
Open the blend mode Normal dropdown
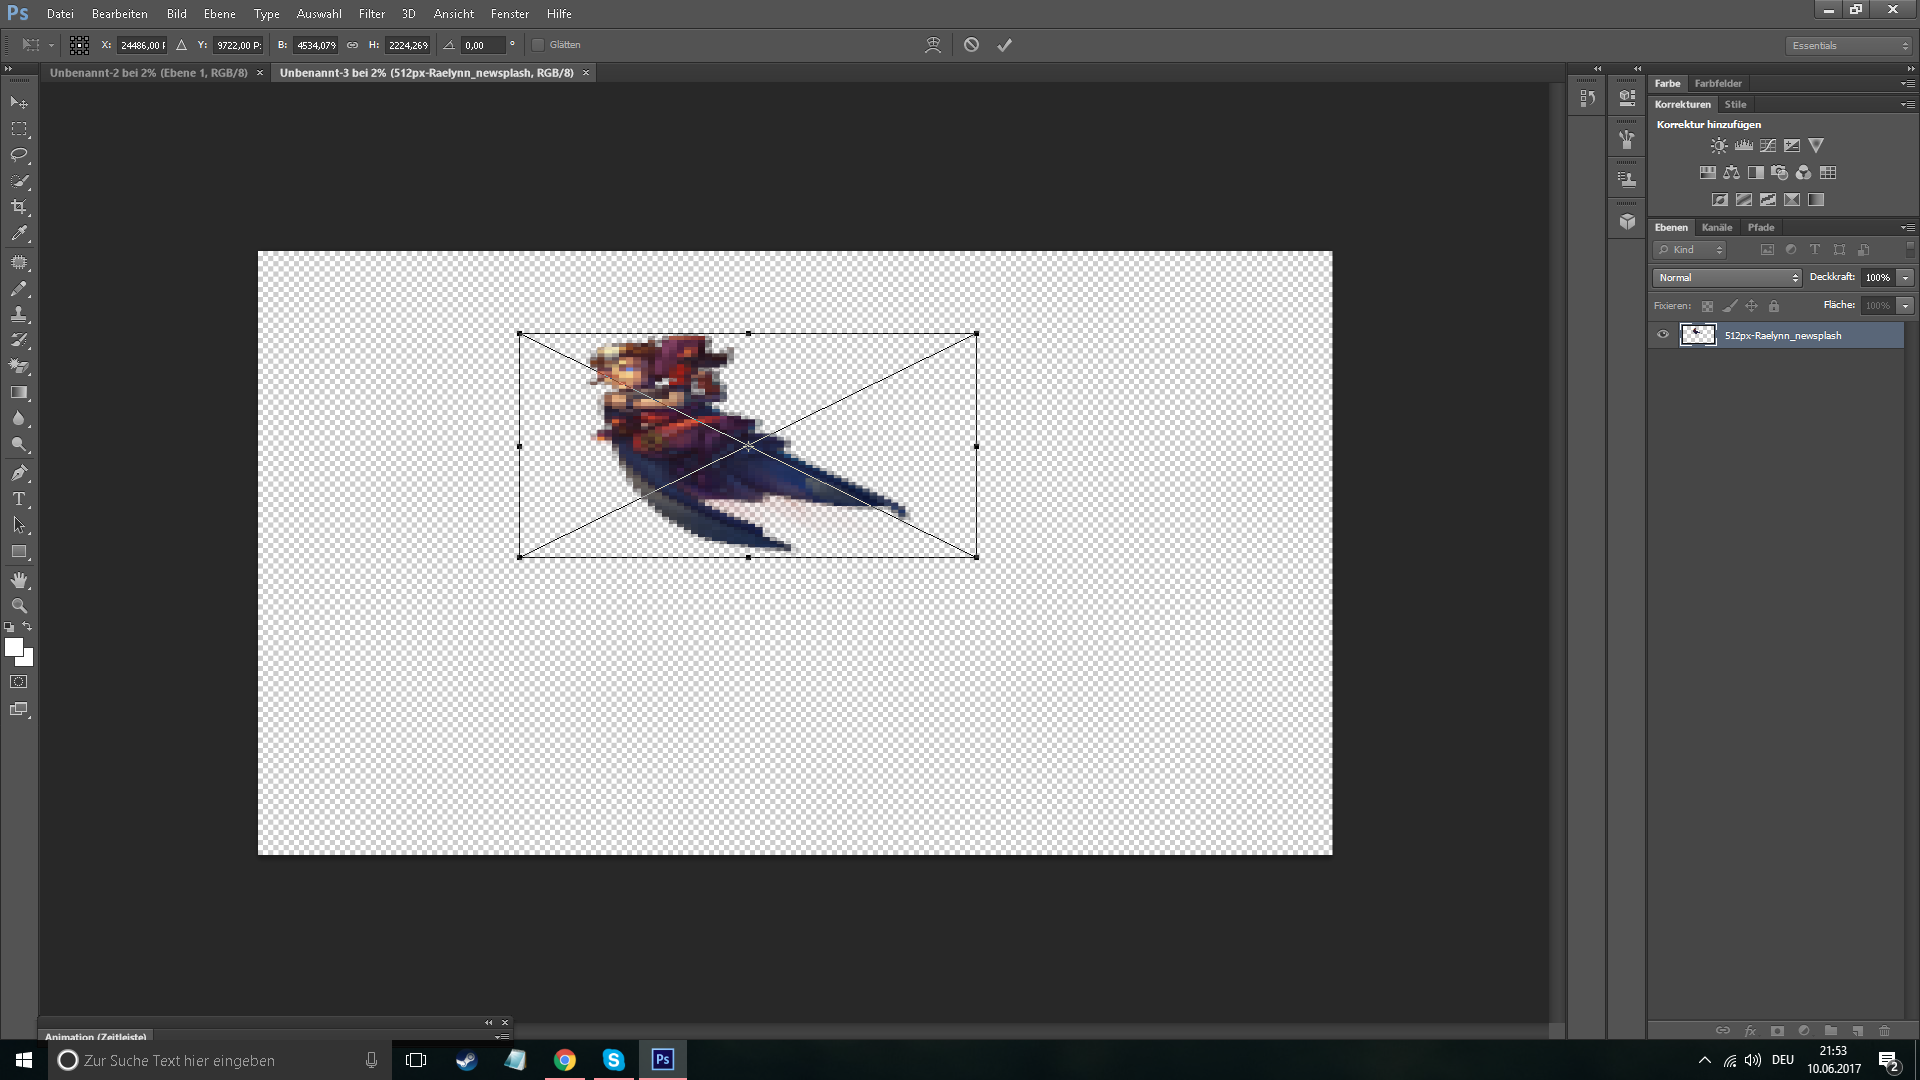coord(1727,278)
